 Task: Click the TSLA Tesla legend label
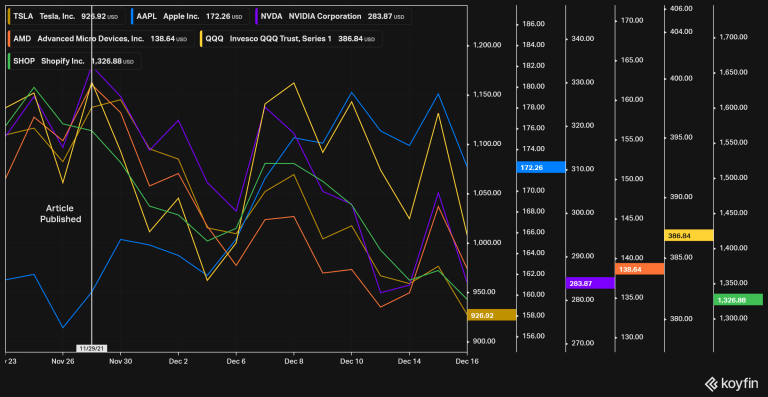click(x=65, y=17)
